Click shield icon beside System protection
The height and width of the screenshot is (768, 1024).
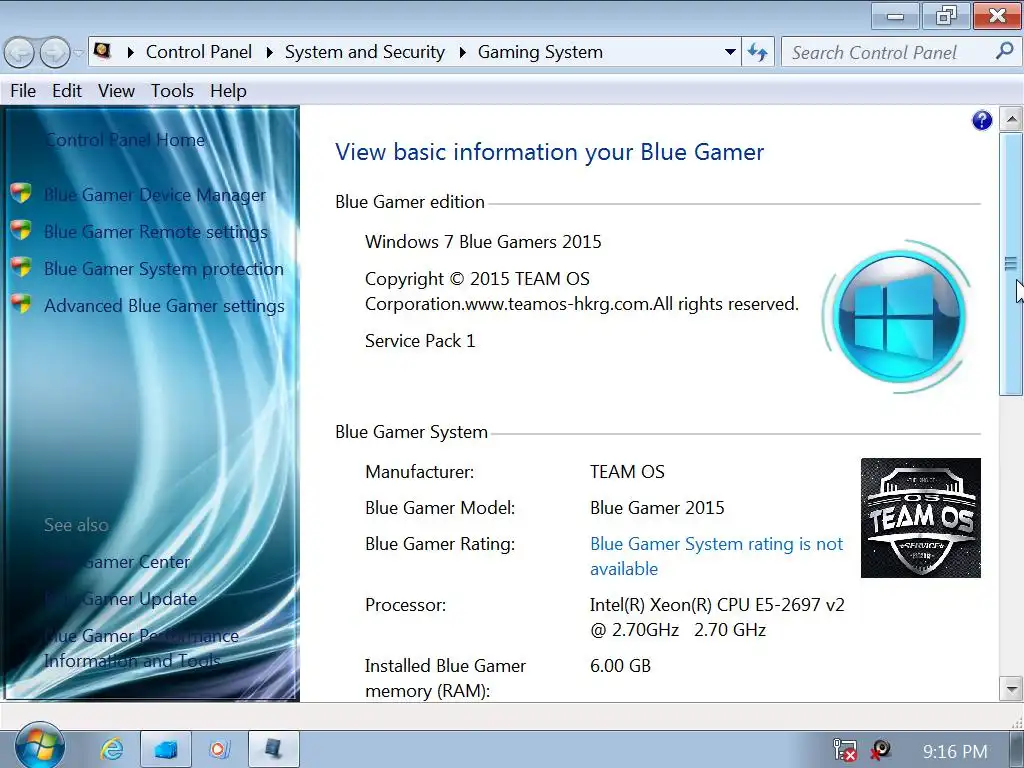point(21,267)
